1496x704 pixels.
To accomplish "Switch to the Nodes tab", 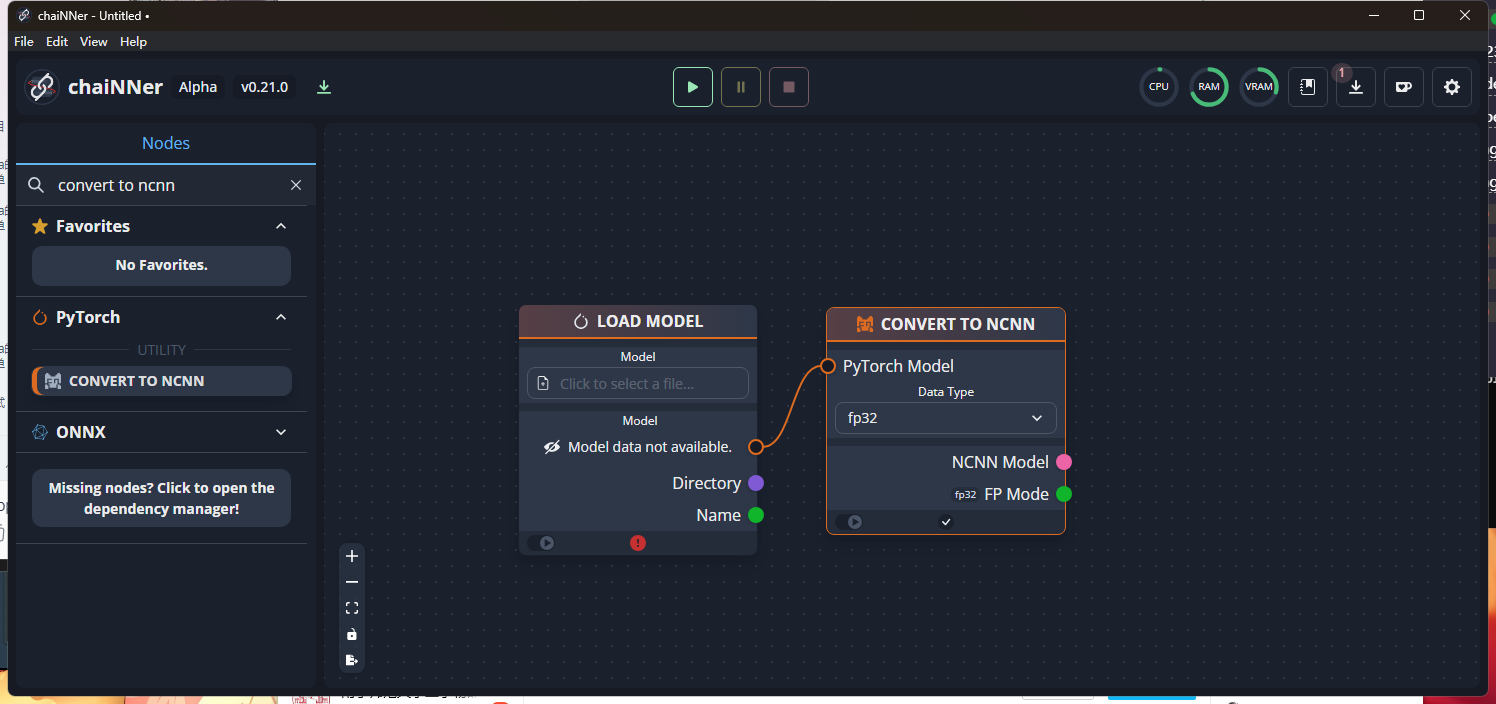I will (x=166, y=143).
